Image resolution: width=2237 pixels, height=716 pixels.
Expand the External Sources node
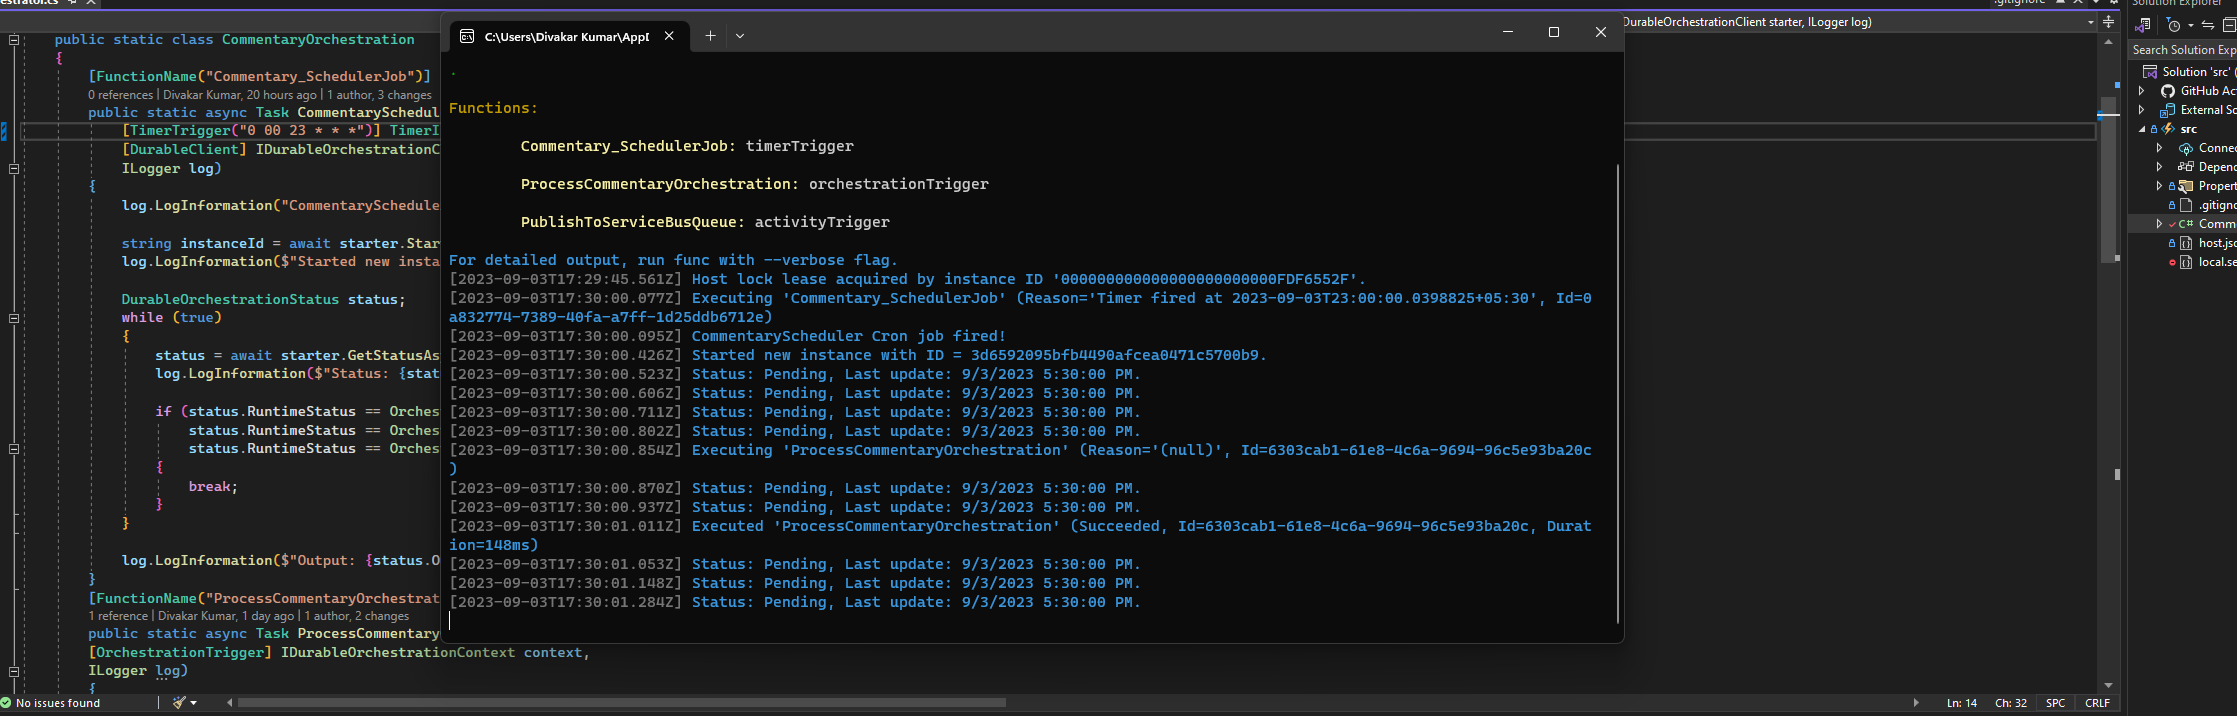click(x=2141, y=110)
